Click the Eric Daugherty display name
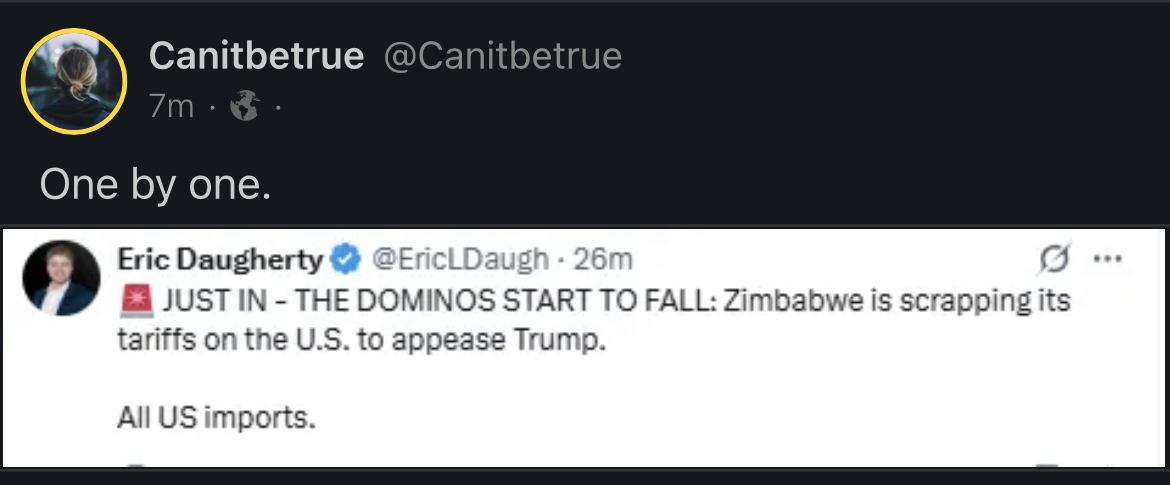The width and height of the screenshot is (1170, 485). click(220, 260)
